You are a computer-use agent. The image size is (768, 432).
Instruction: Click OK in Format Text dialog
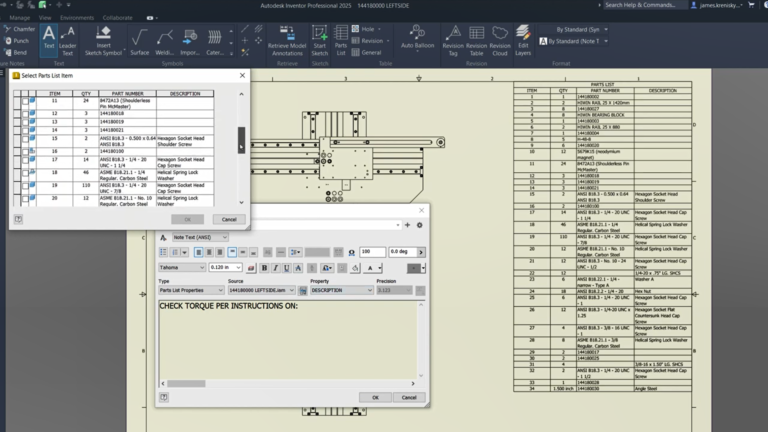click(375, 397)
